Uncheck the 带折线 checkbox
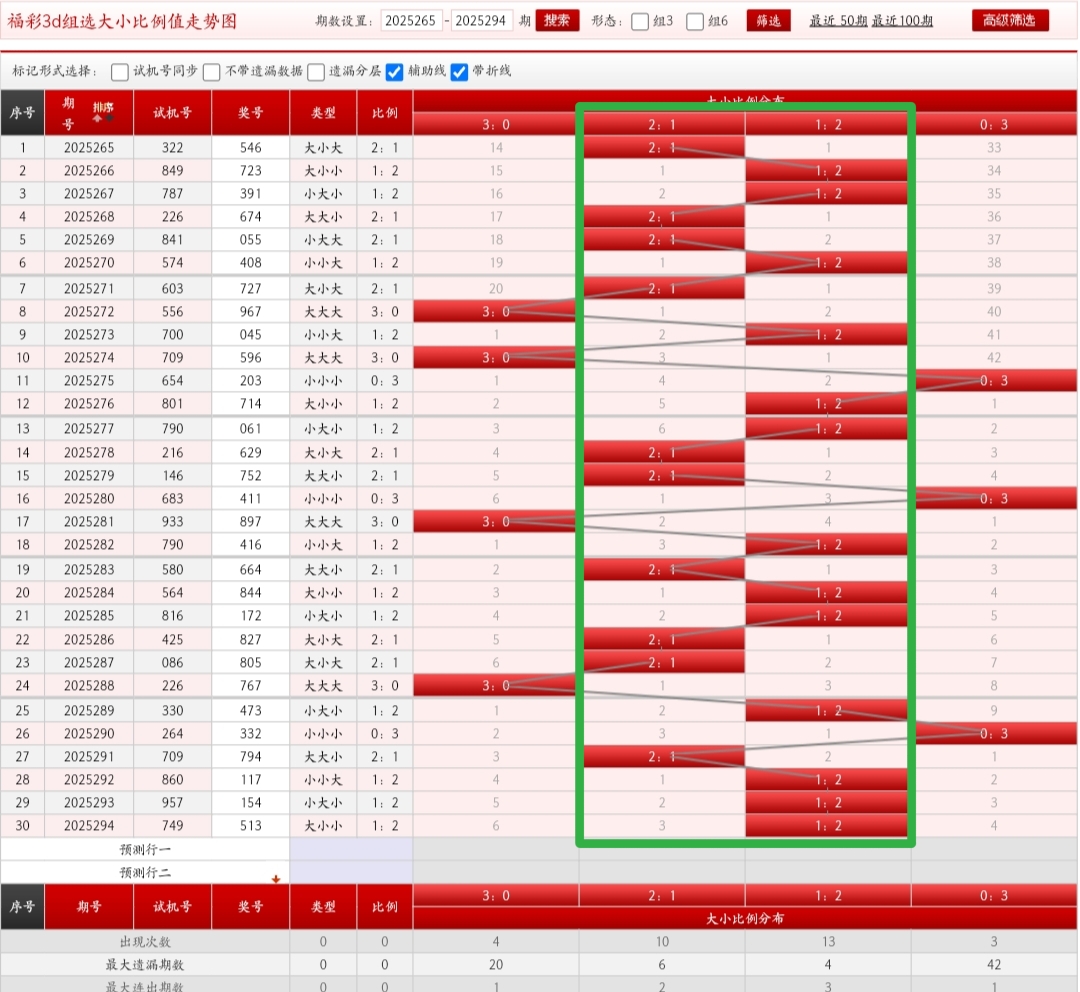 pyautogui.click(x=460, y=72)
